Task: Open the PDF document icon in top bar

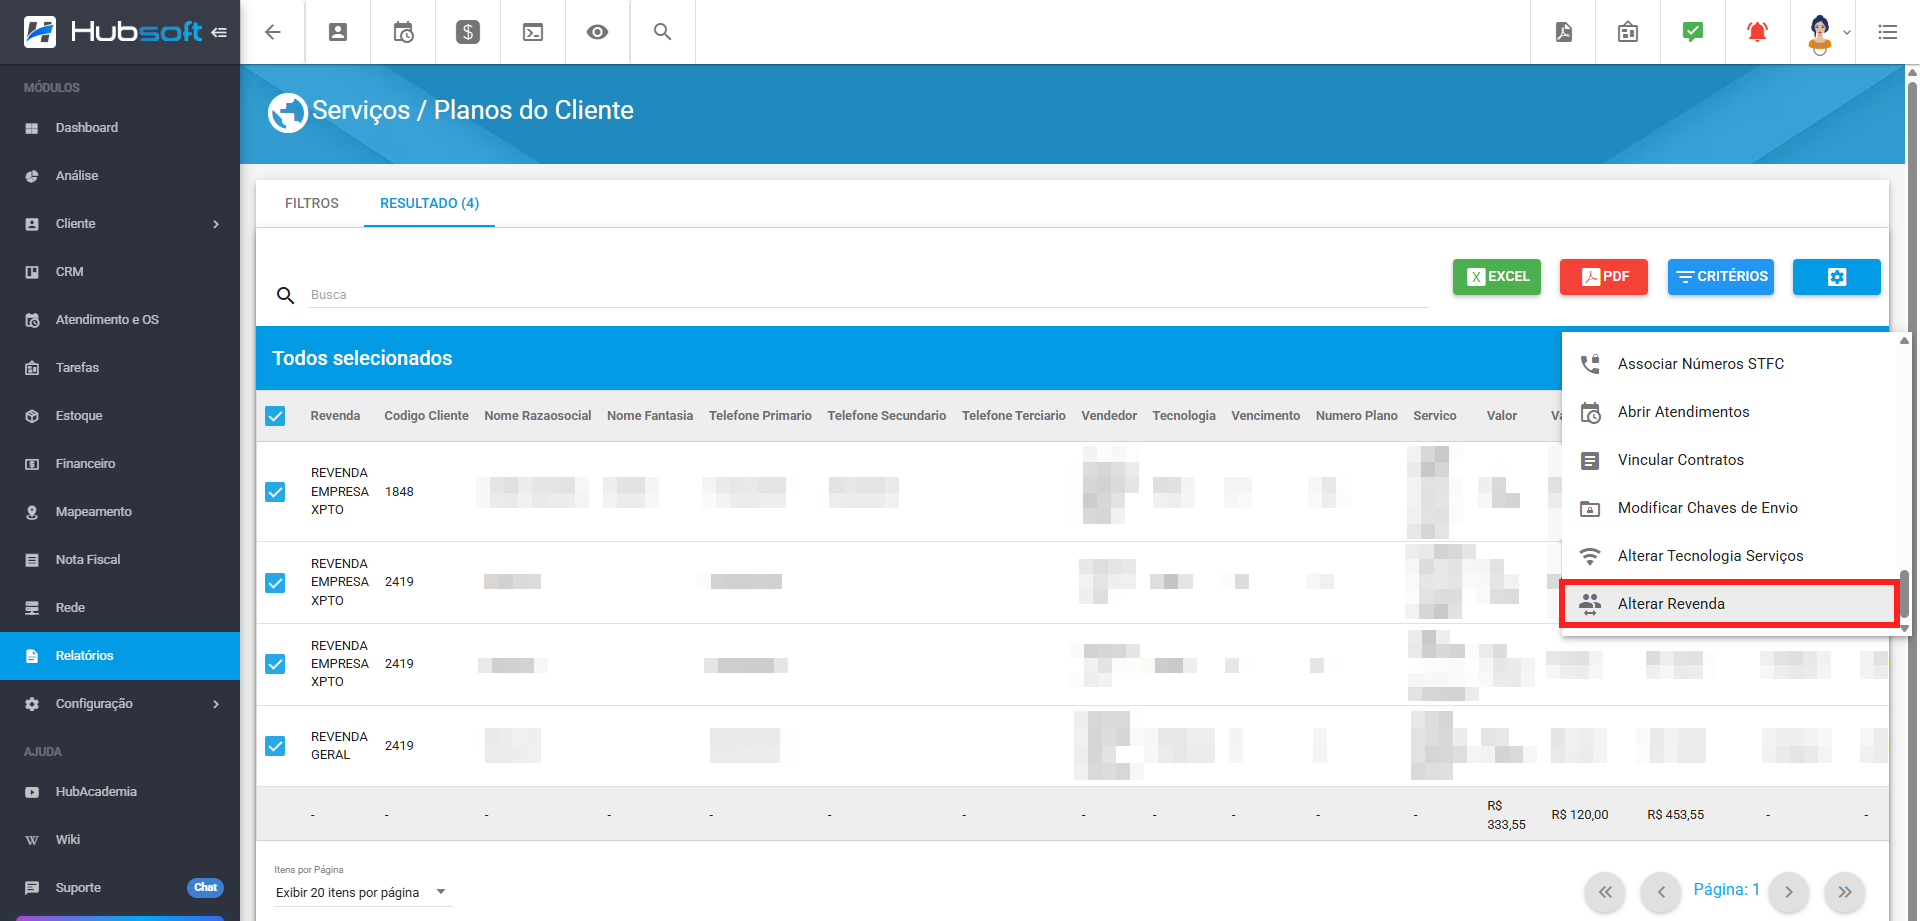Action: [1563, 32]
